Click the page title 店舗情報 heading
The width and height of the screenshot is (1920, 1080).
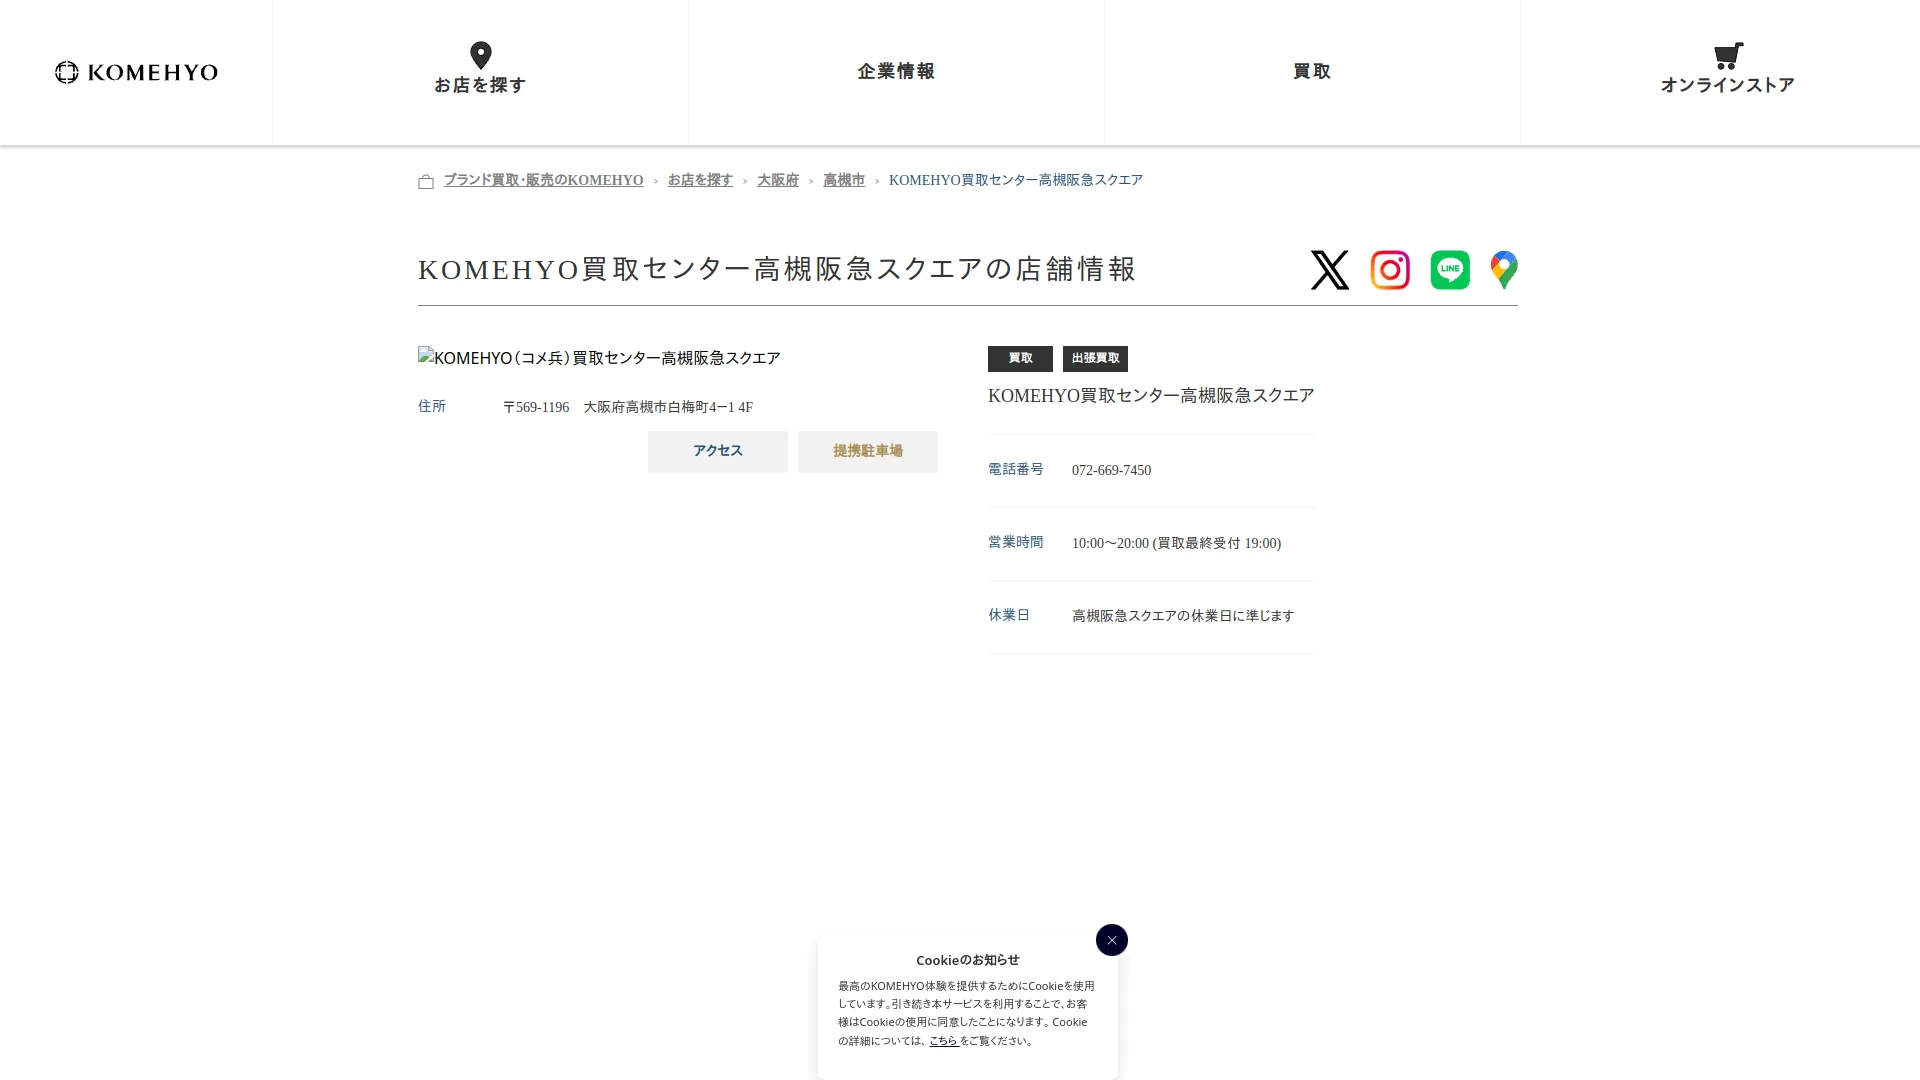(777, 270)
